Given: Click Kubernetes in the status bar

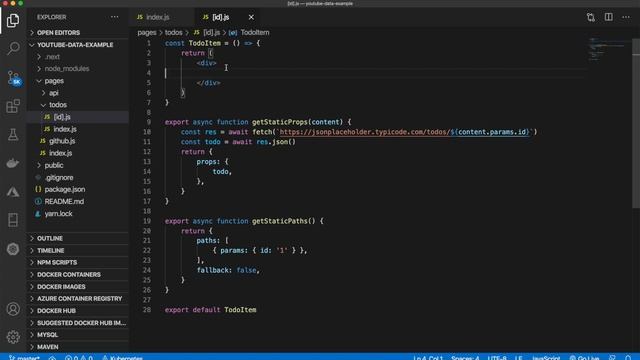Looking at the screenshot, I should tap(122, 358).
